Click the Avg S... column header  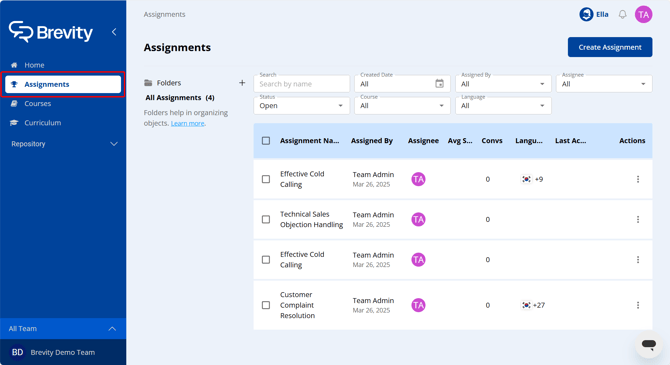coord(460,141)
